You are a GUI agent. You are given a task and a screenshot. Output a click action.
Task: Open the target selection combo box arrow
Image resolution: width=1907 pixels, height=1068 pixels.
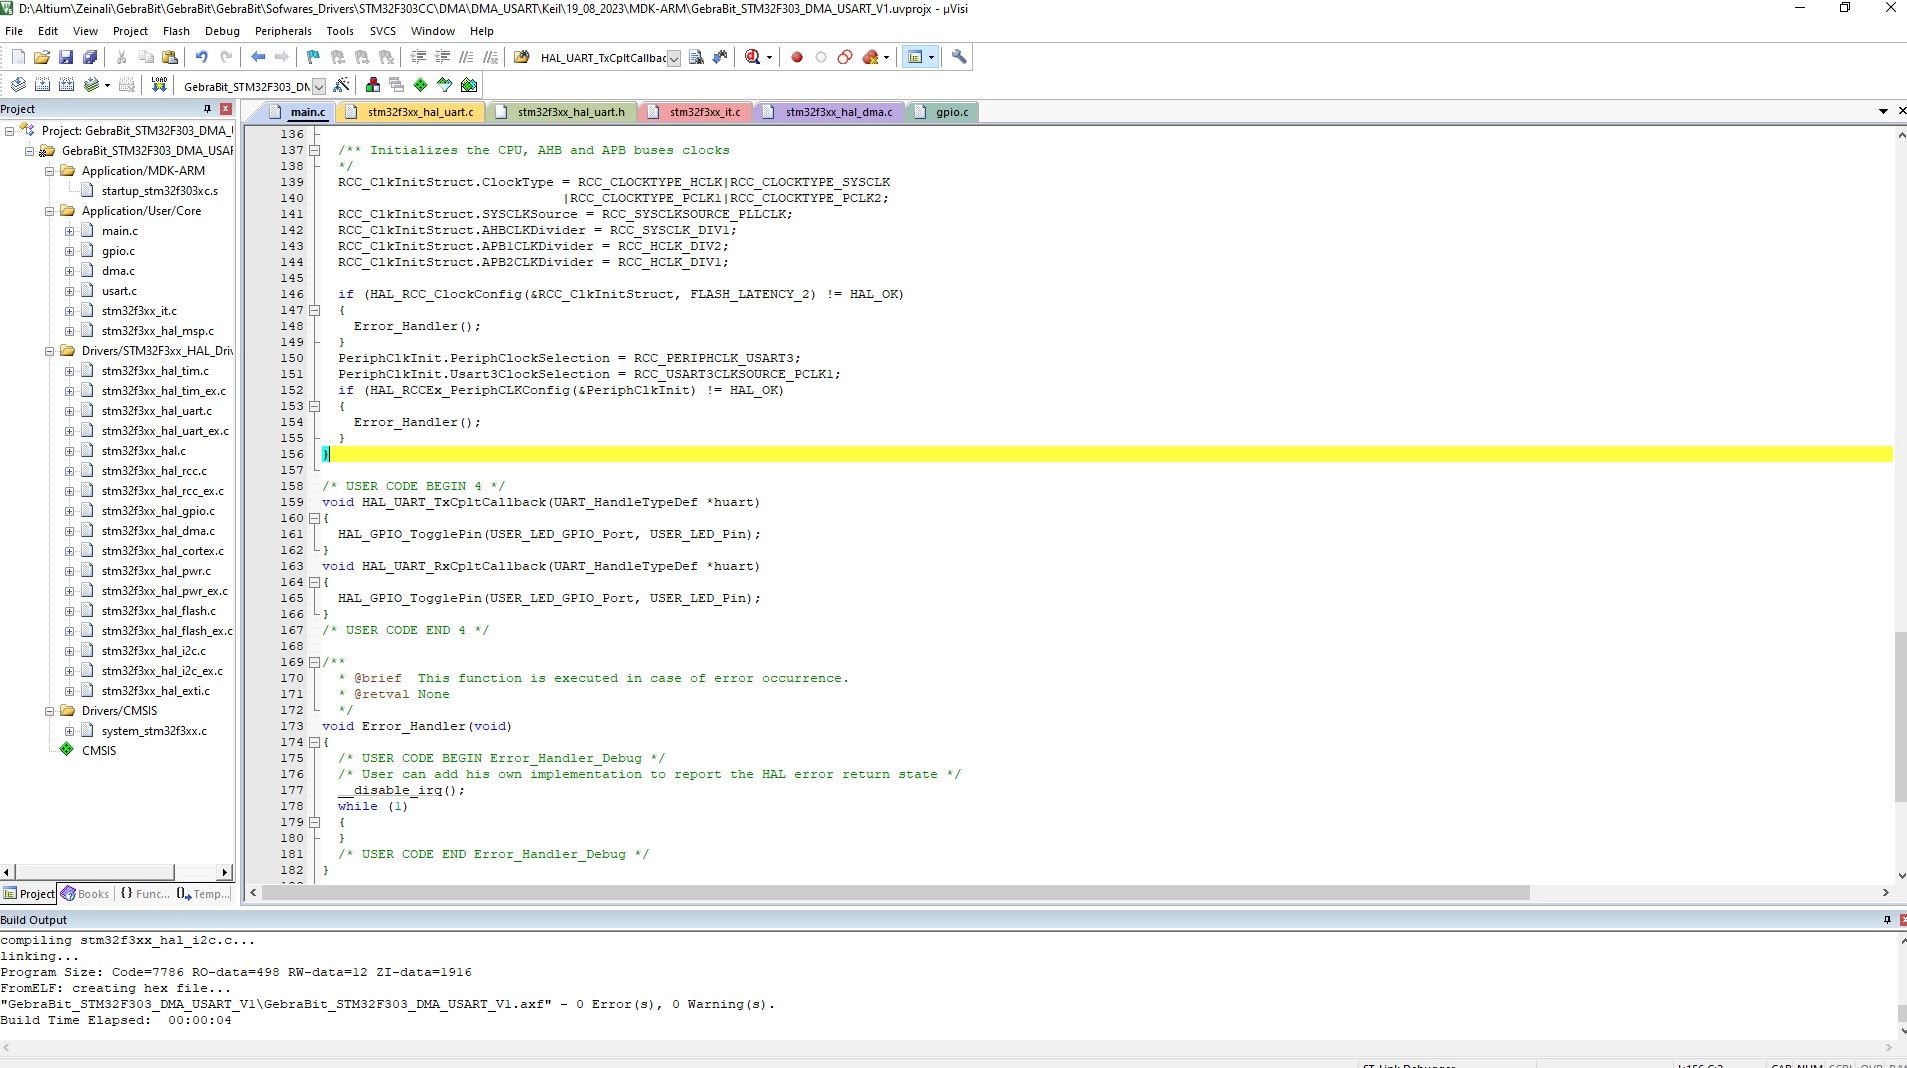[319, 86]
